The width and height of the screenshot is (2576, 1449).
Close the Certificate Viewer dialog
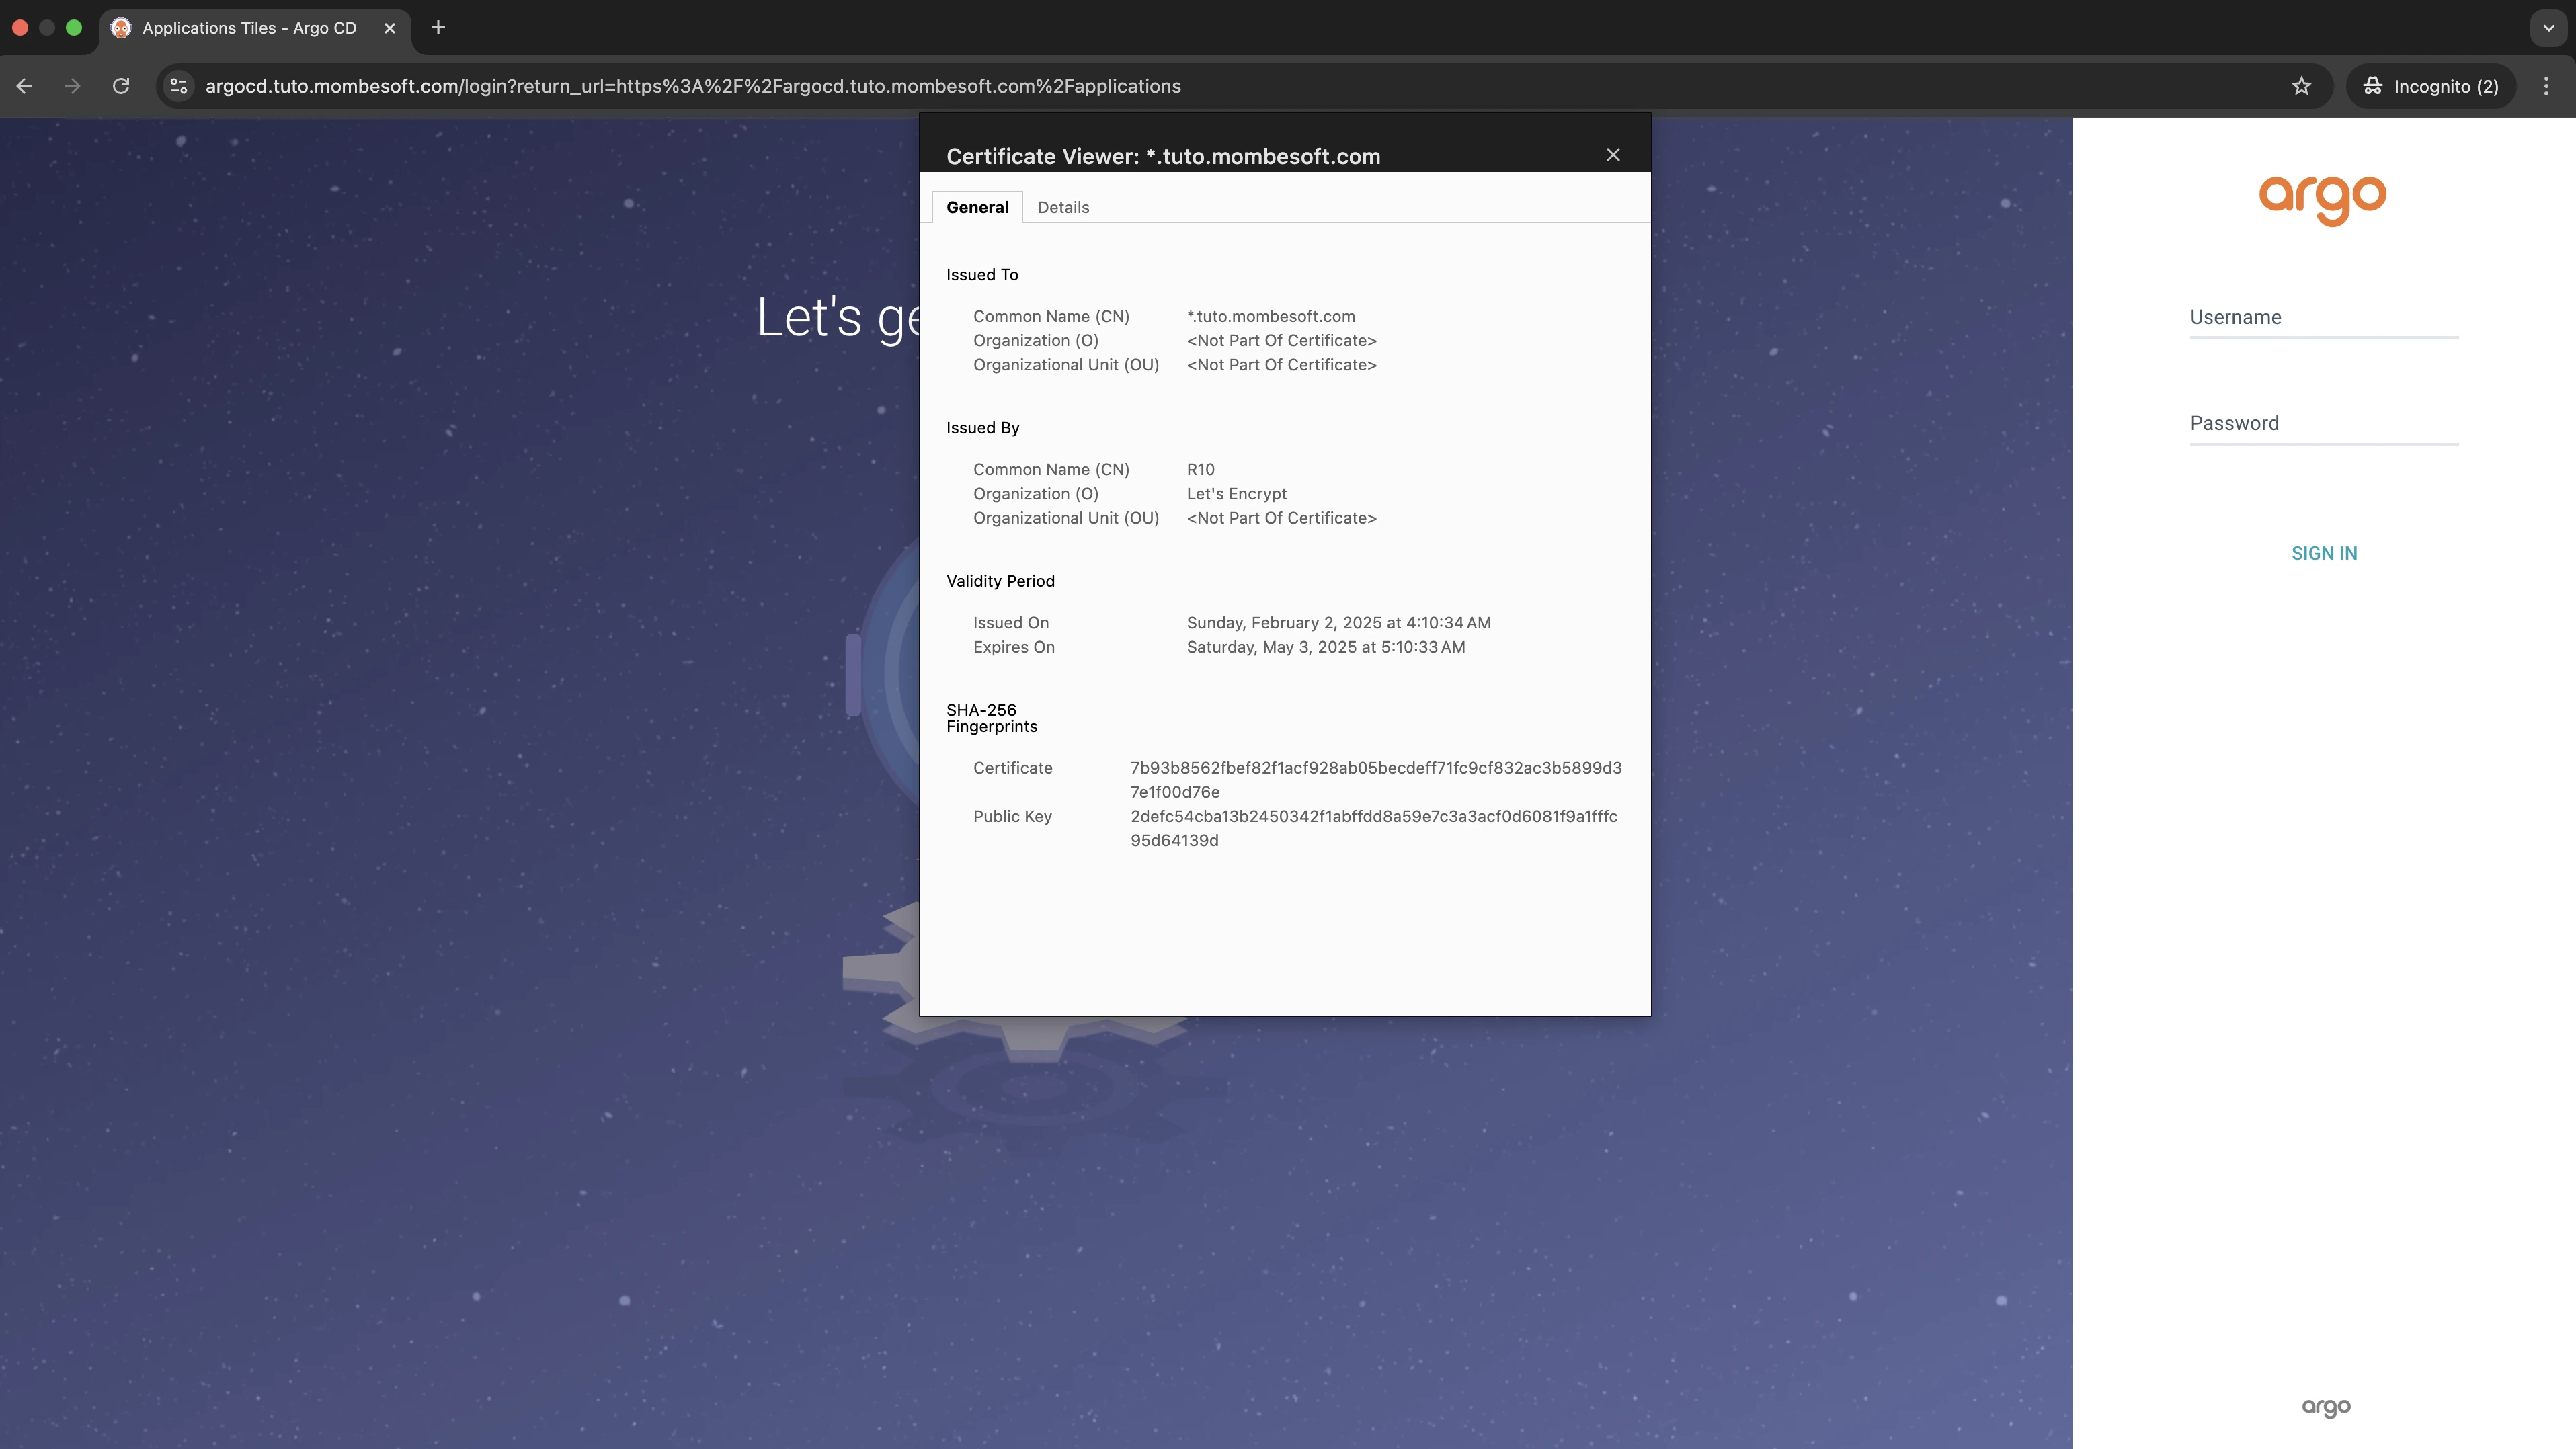tap(1612, 155)
